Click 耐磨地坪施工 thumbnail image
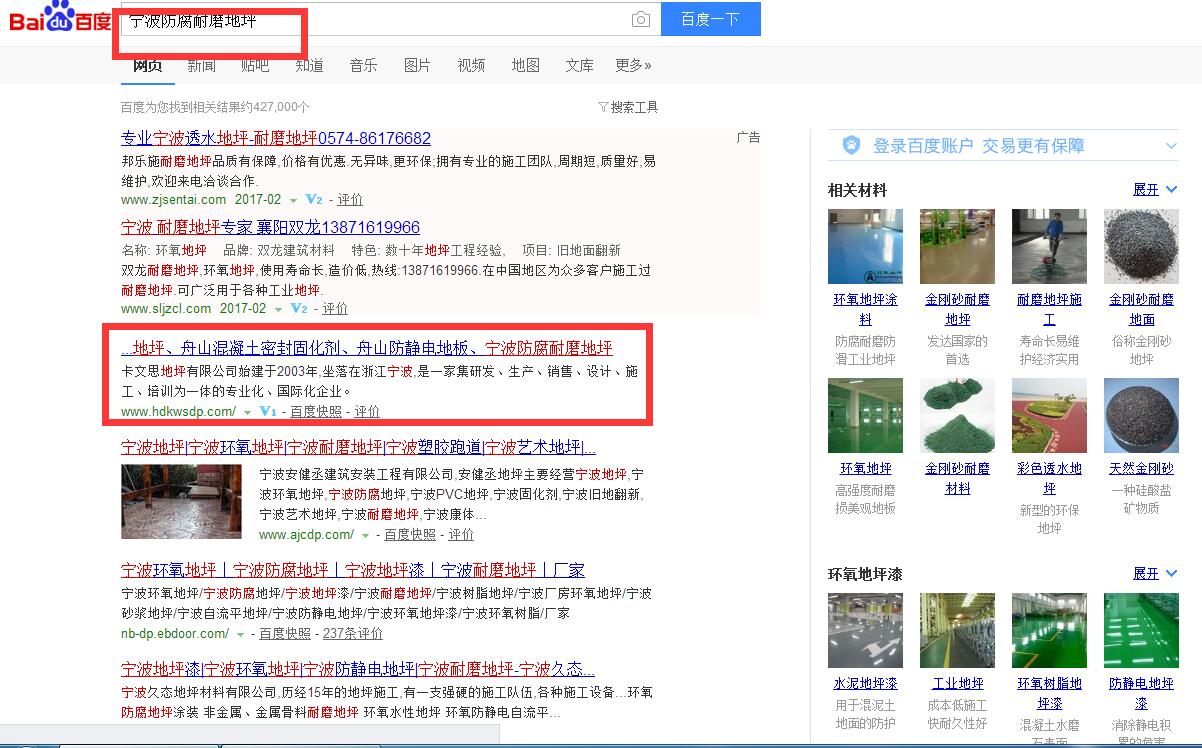The width and height of the screenshot is (1202, 748). pyautogui.click(x=1049, y=246)
